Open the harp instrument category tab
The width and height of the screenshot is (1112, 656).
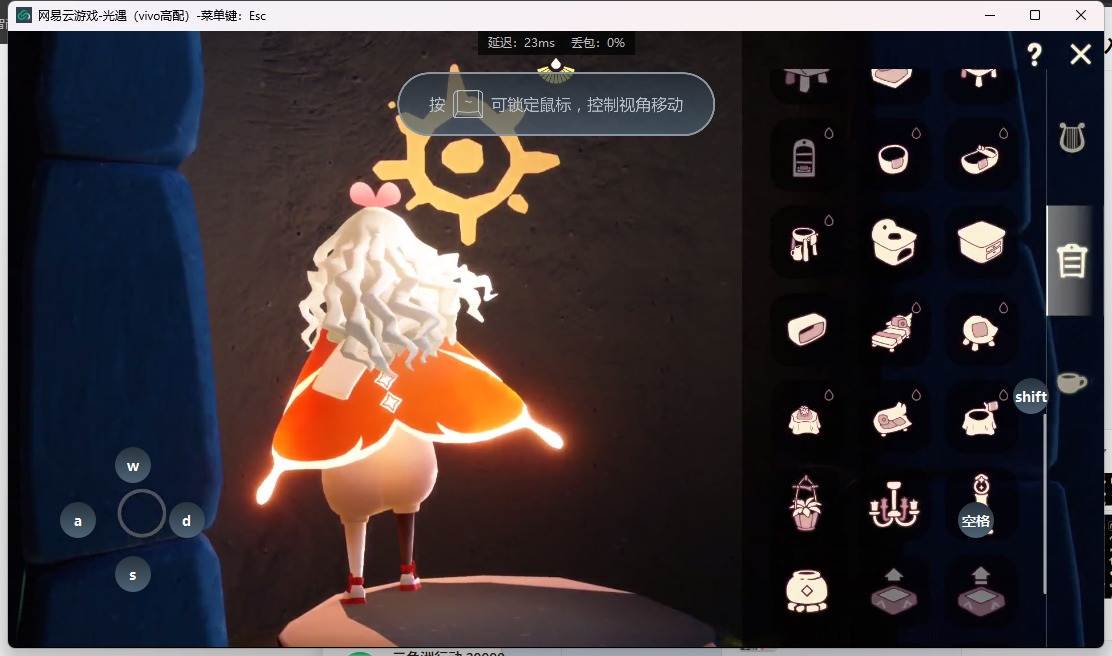click(x=1072, y=137)
